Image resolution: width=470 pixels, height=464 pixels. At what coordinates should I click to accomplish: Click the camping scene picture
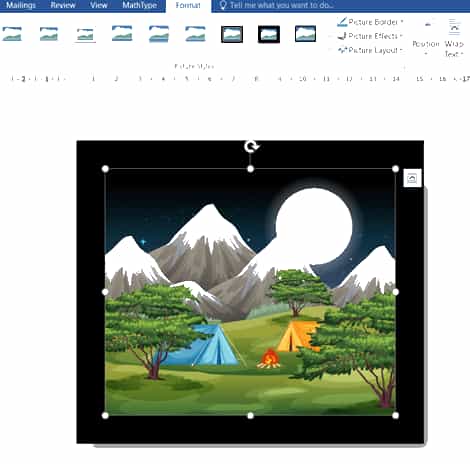click(x=250, y=292)
